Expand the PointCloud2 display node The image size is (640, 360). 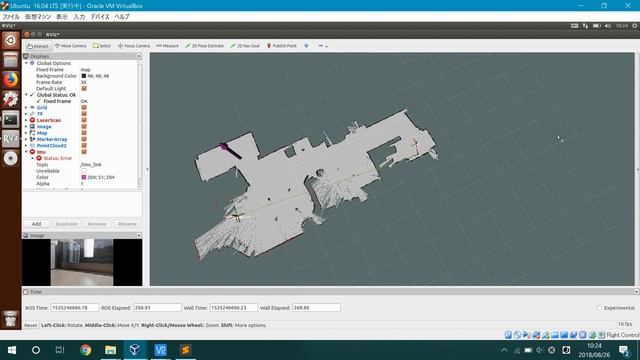coord(27,146)
